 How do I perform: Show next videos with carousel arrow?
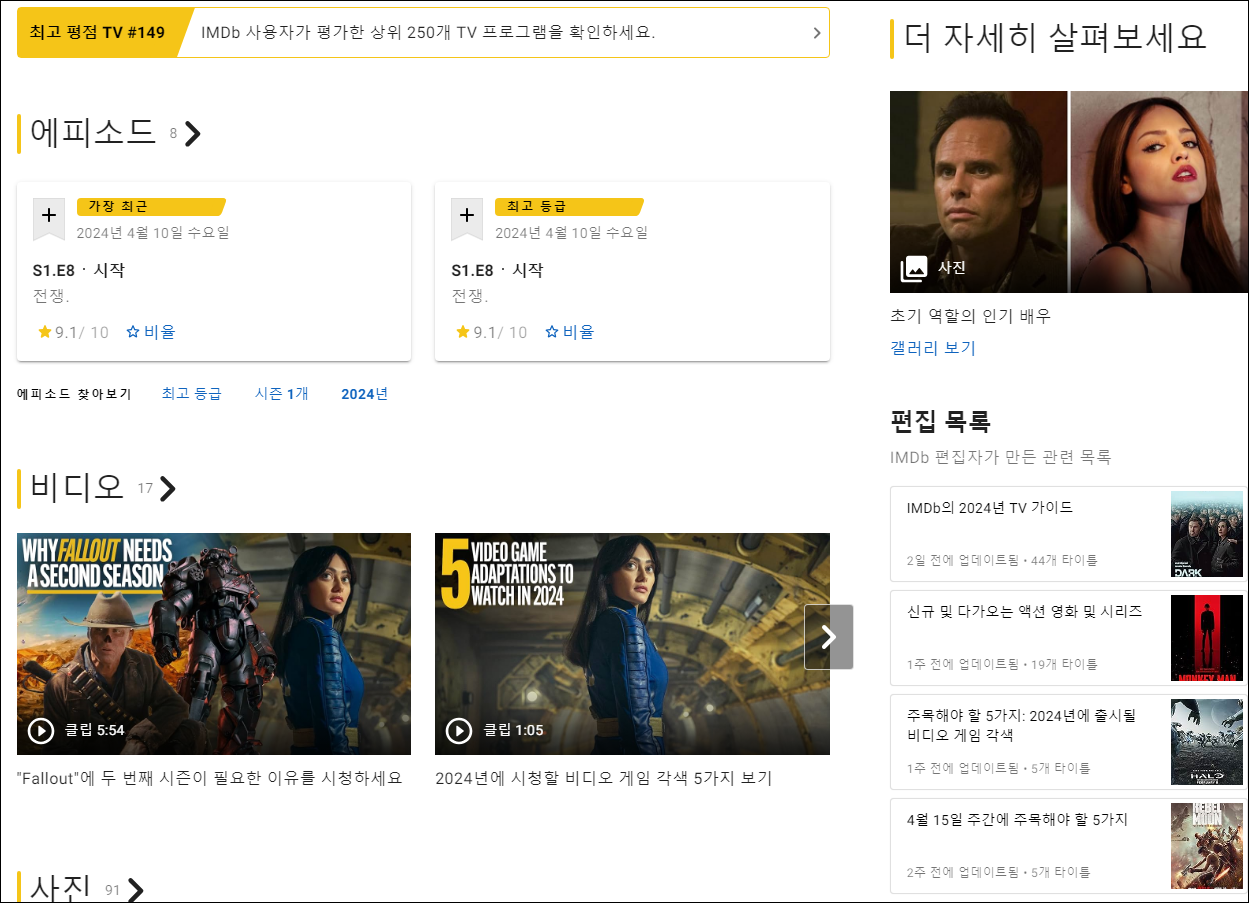pyautogui.click(x=828, y=637)
